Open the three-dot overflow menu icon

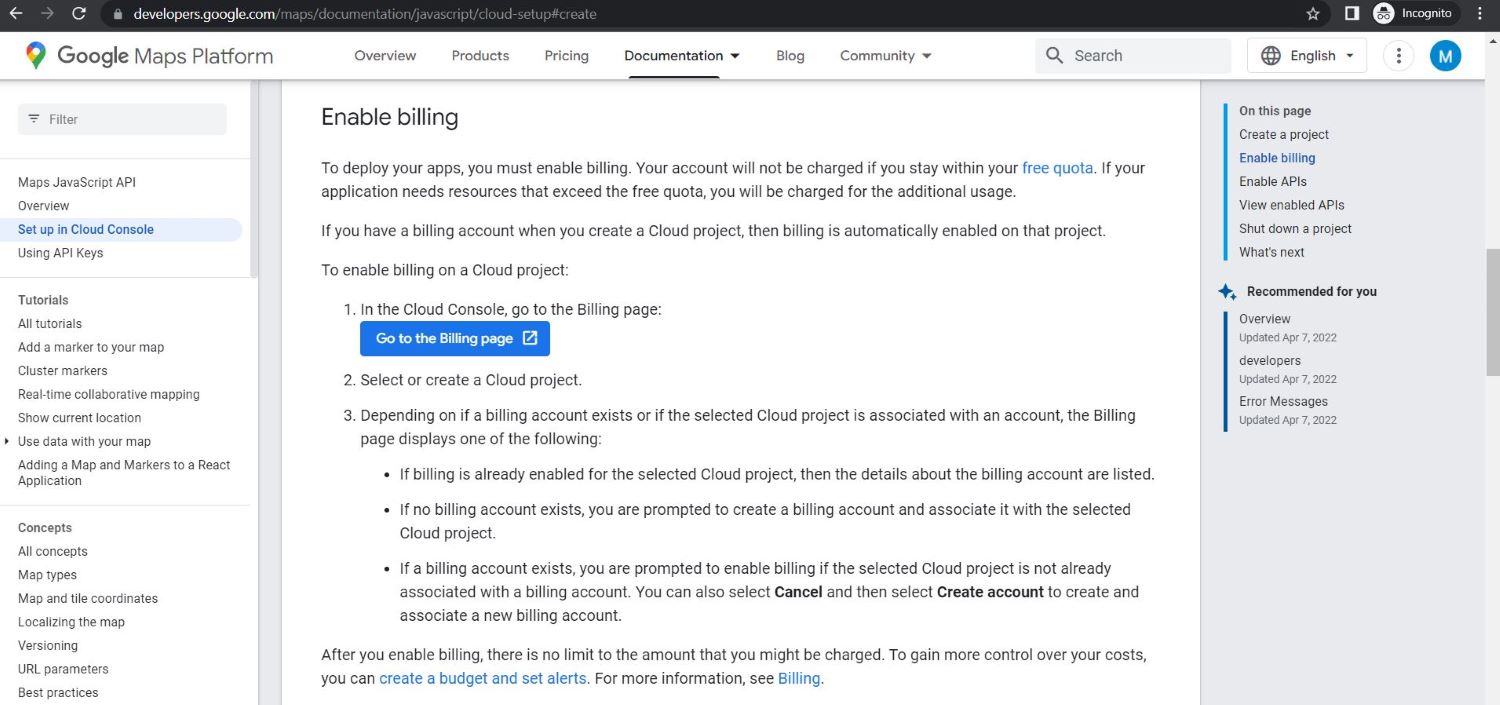1398,56
